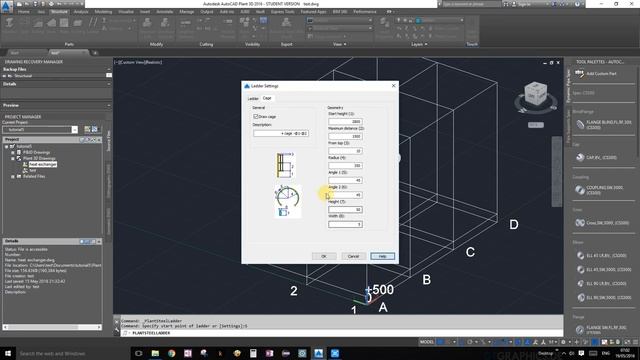
Task: Switch to the Ladder tab
Action: (253, 98)
